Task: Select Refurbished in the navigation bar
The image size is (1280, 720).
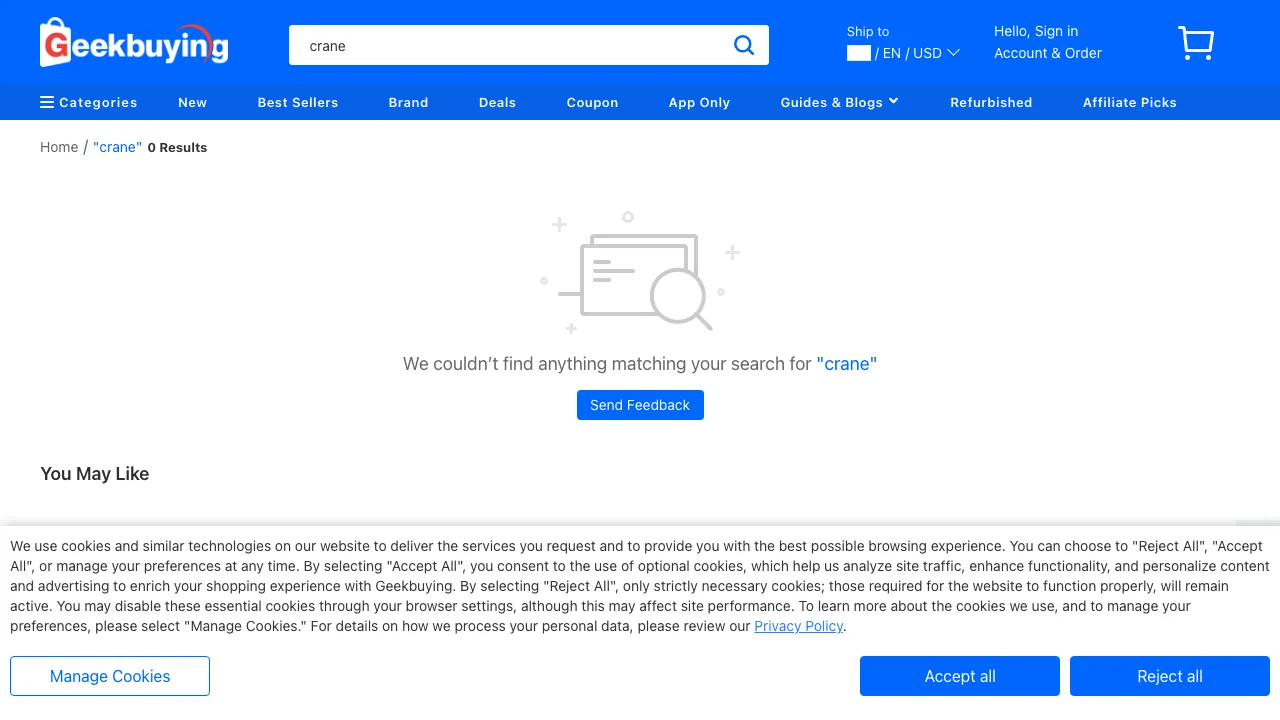Action: 991,102
